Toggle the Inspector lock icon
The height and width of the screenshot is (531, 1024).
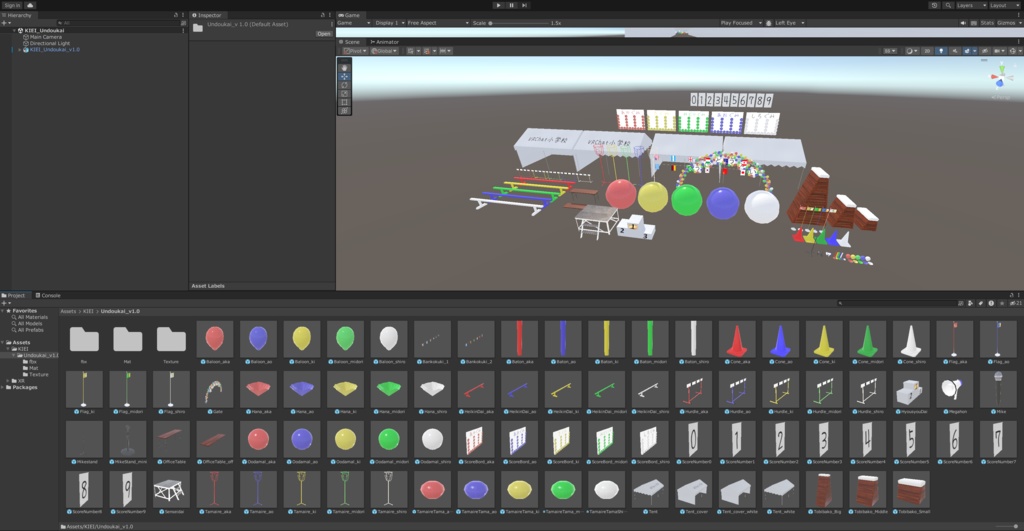click(x=323, y=15)
